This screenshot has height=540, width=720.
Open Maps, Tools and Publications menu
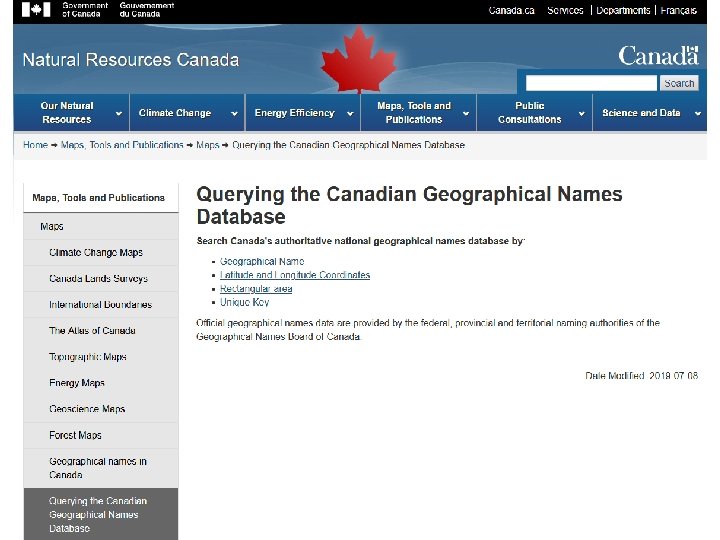click(x=419, y=112)
